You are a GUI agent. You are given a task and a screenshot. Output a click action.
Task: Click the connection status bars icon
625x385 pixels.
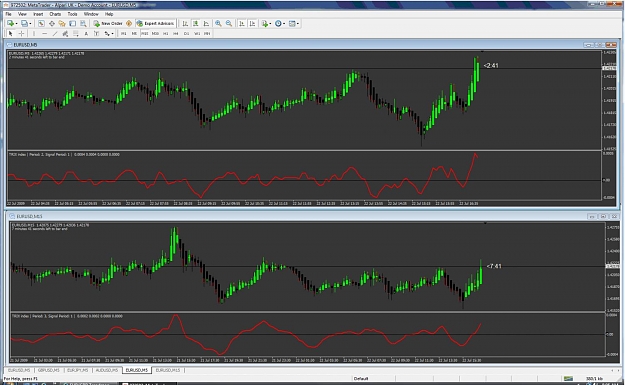click(x=568, y=379)
